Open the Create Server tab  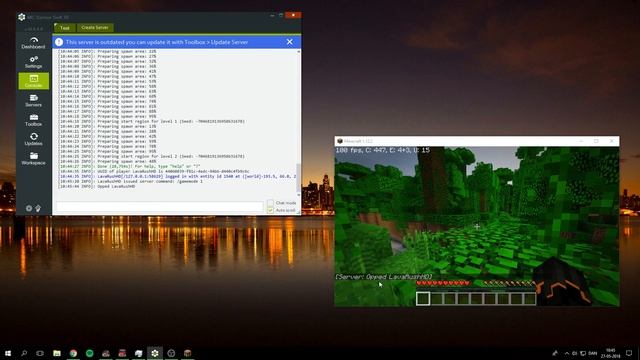(95, 28)
